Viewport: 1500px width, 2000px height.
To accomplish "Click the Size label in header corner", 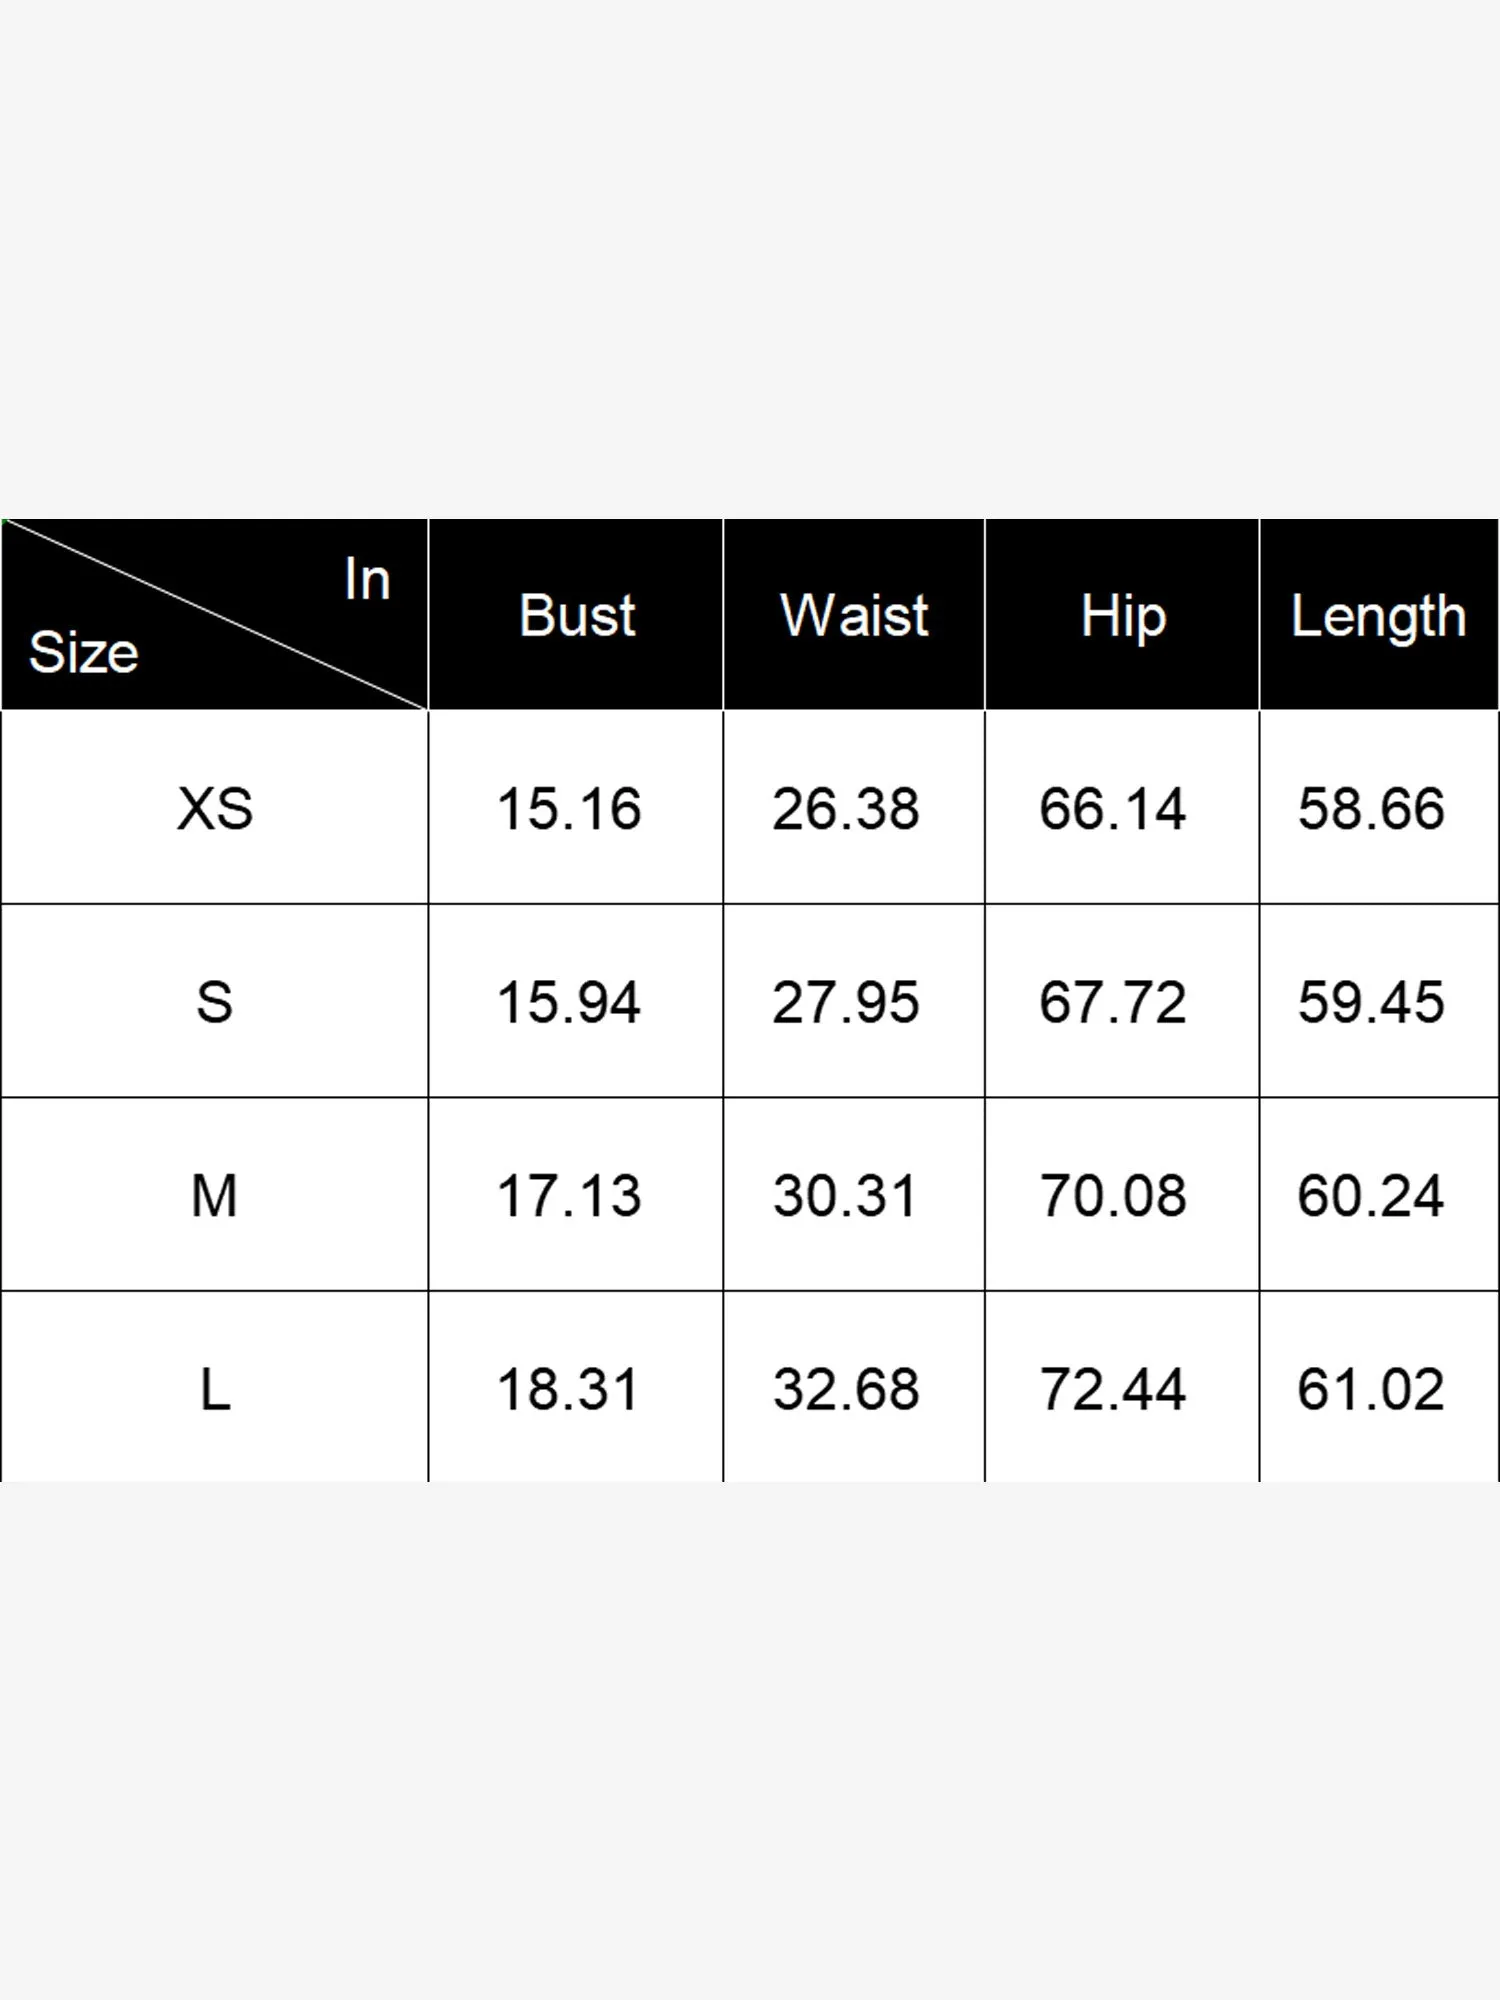I will point(84,653).
